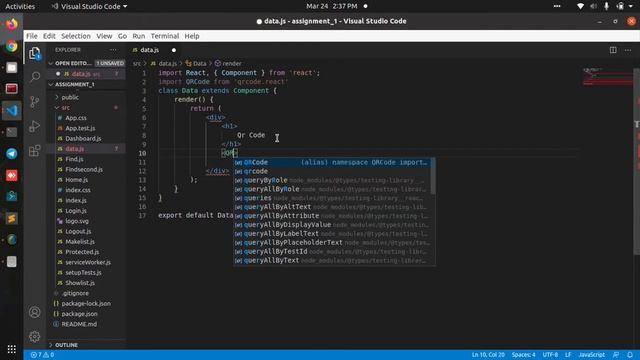Click the suggestion list scrollbar
640x360 pixels.
click(x=433, y=176)
